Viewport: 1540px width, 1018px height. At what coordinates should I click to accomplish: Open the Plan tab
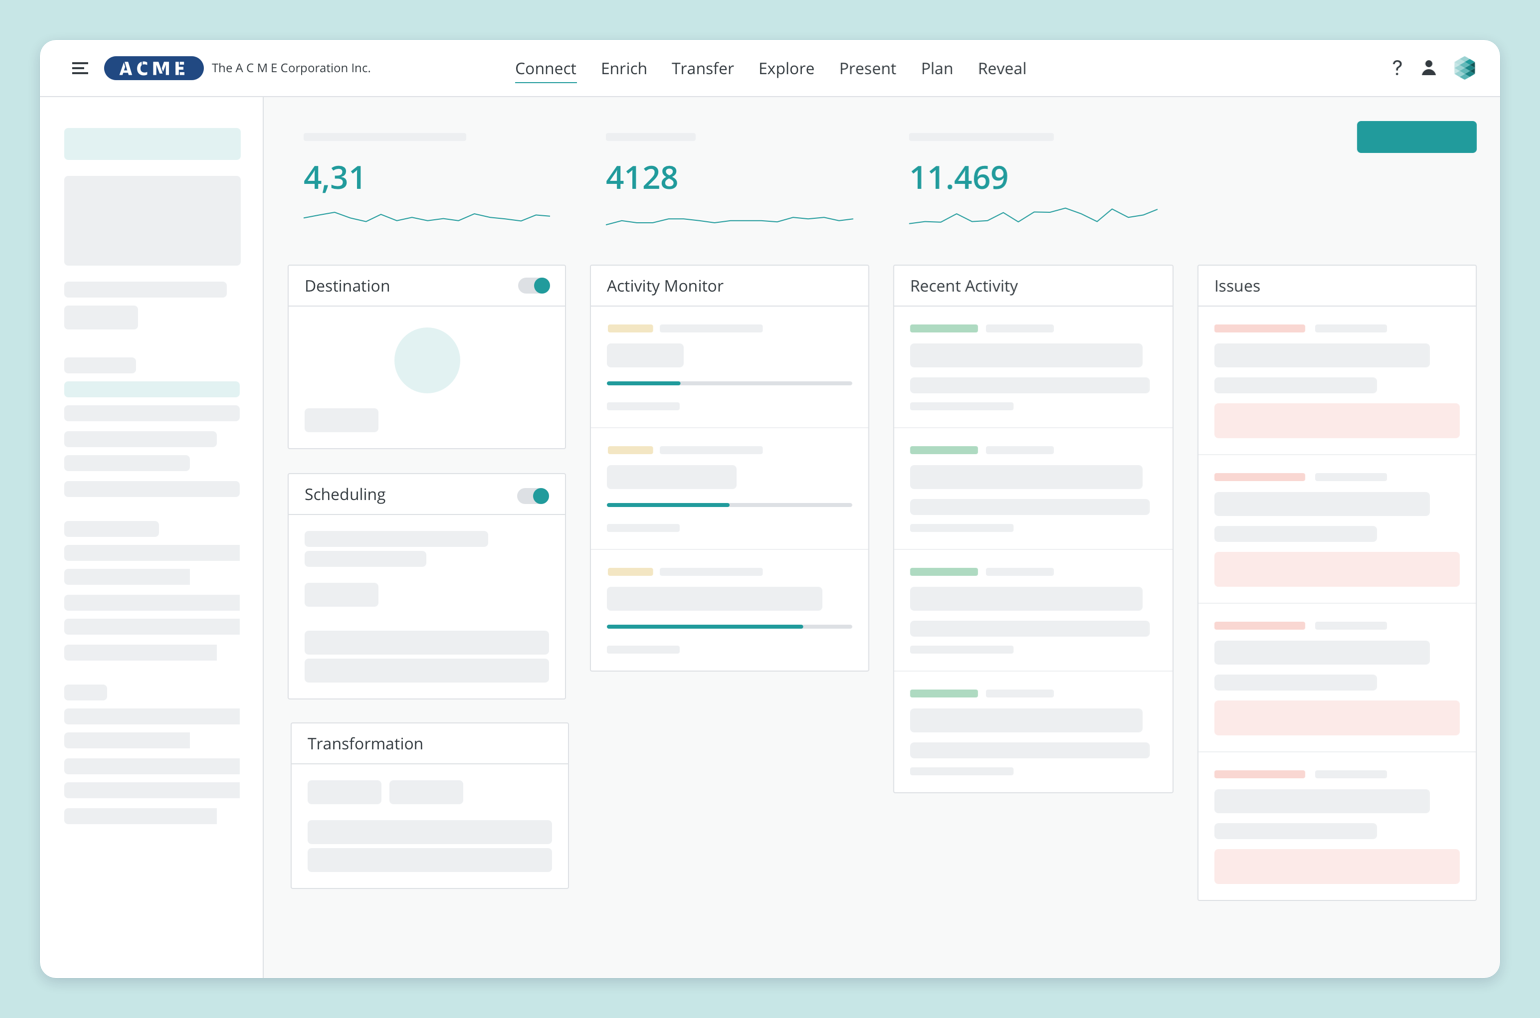coord(937,68)
